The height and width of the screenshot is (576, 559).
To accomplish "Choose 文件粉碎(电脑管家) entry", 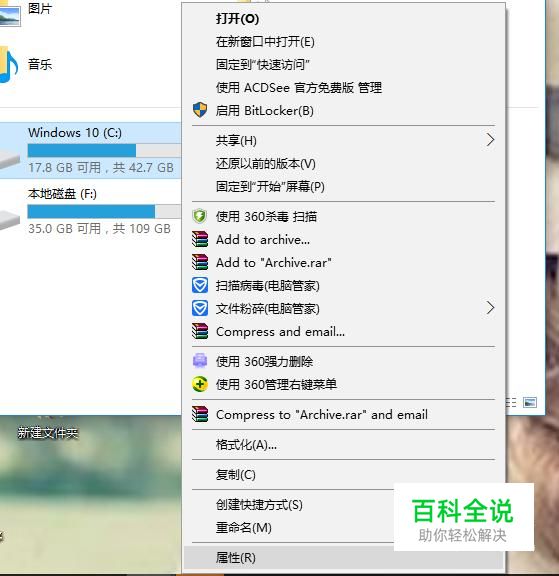I will [344, 308].
